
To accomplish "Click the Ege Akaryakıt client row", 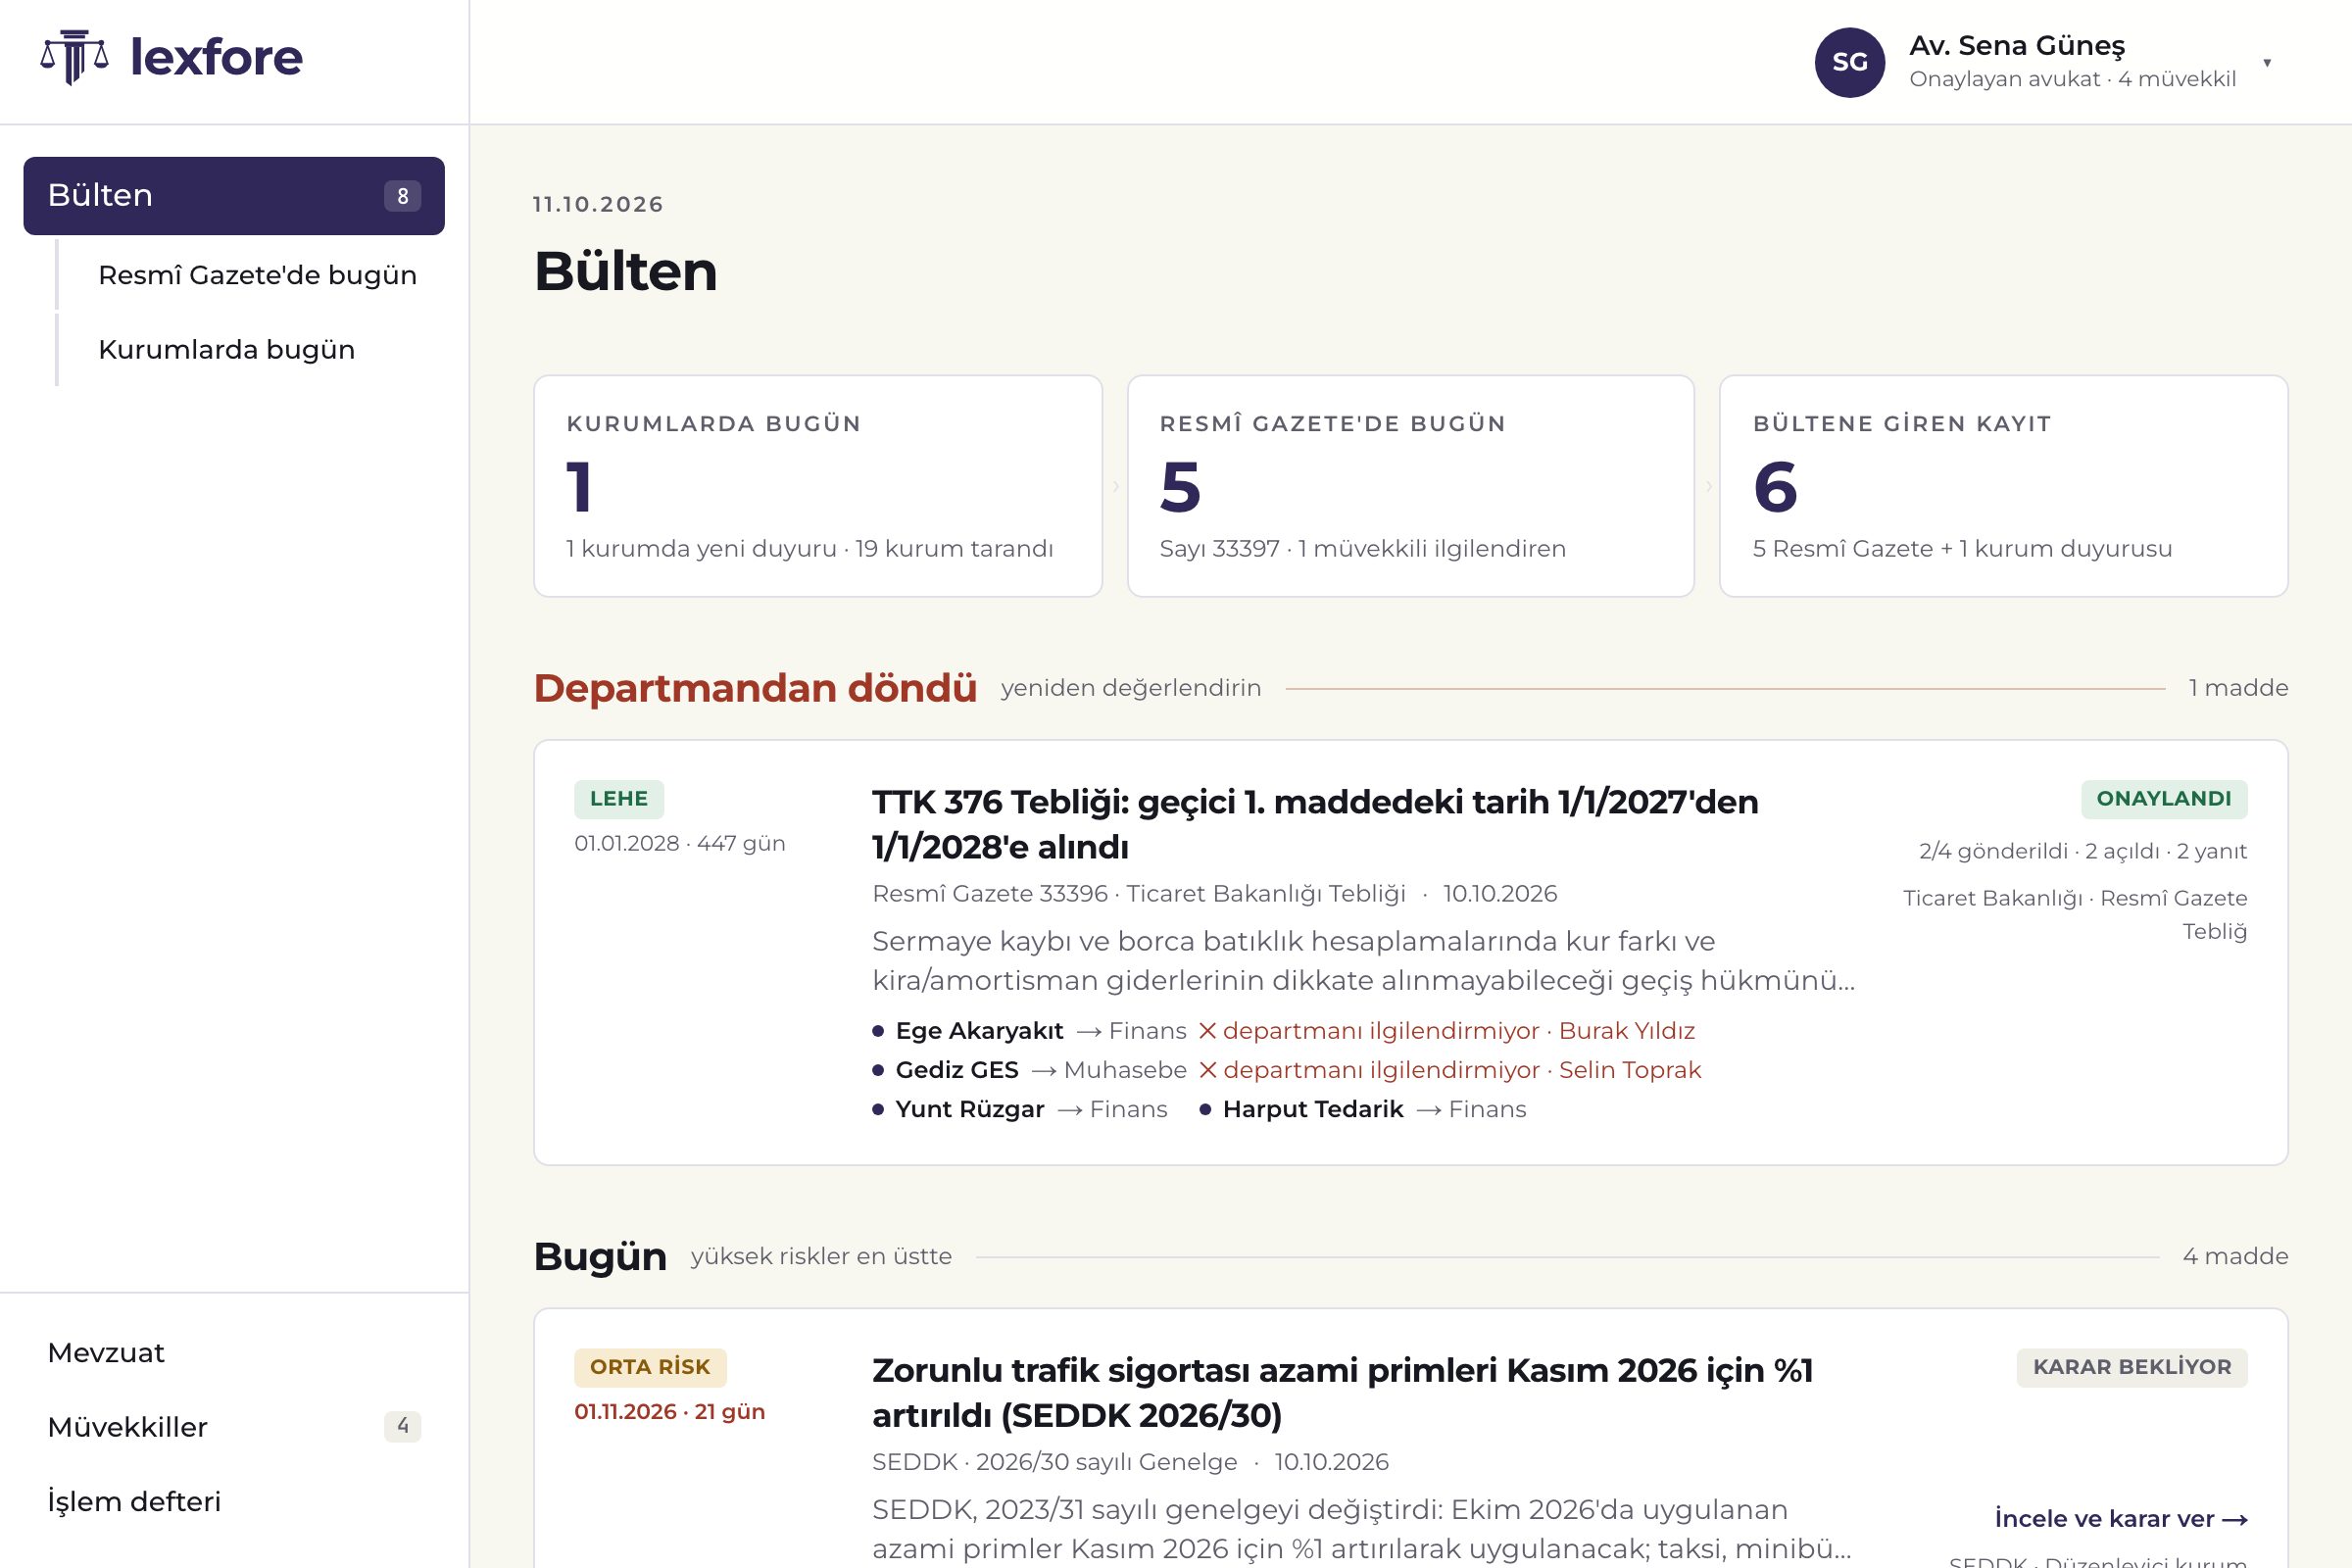I will click(1284, 1031).
